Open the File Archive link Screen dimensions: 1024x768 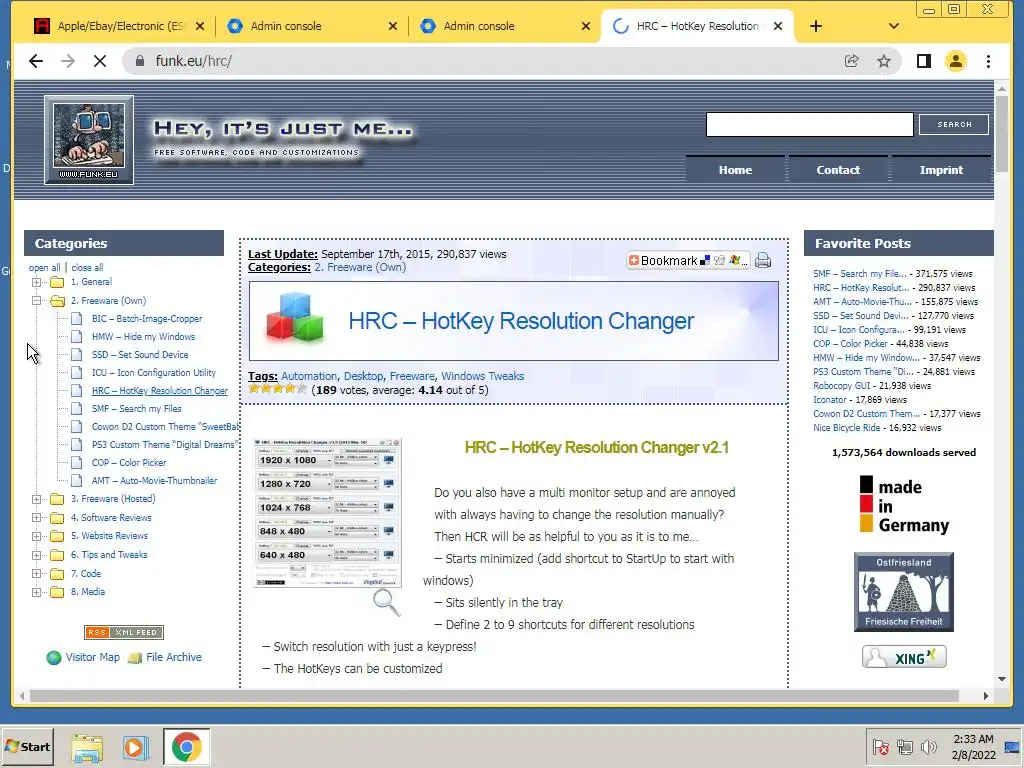tap(174, 657)
